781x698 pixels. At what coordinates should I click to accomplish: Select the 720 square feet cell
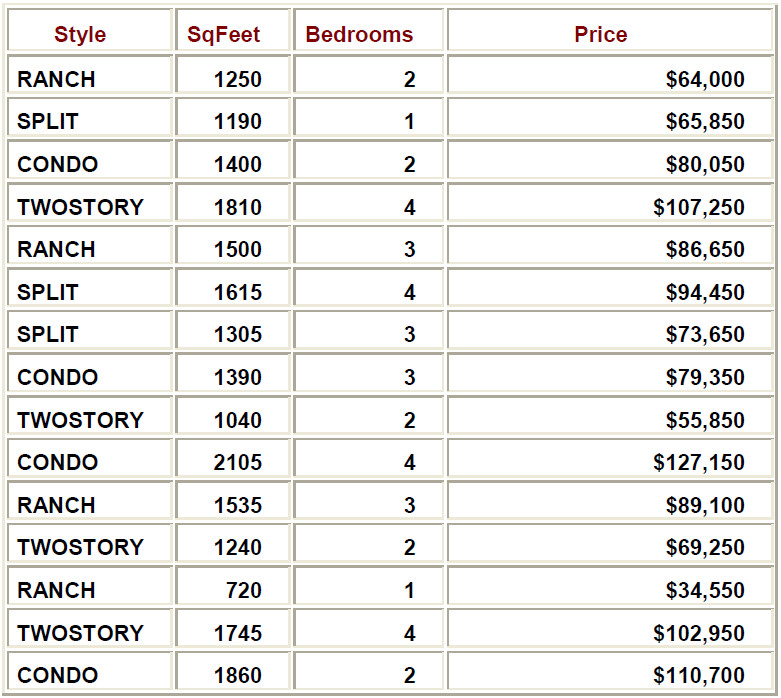(x=244, y=590)
